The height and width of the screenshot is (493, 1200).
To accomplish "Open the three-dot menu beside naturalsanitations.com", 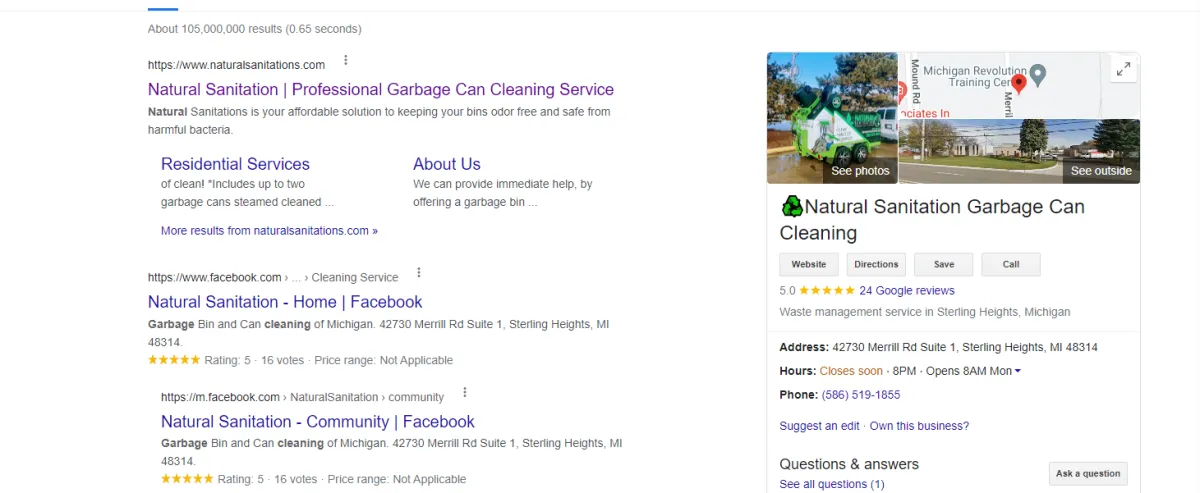I will click(346, 61).
